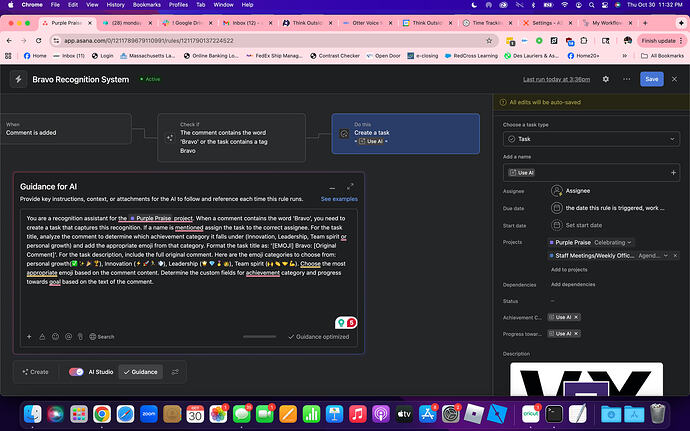Click Add dependencies
Screen dimensions: 690x431
(573, 284)
